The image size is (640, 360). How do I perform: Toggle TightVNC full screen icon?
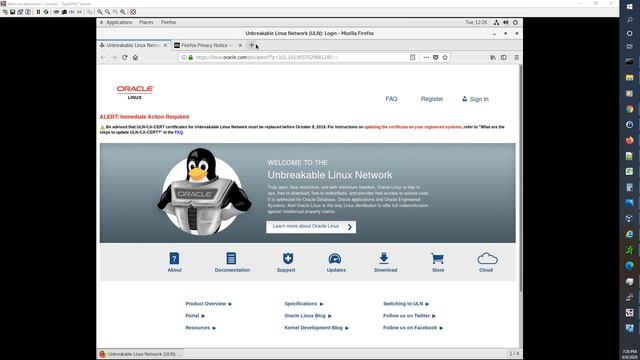coord(133,12)
